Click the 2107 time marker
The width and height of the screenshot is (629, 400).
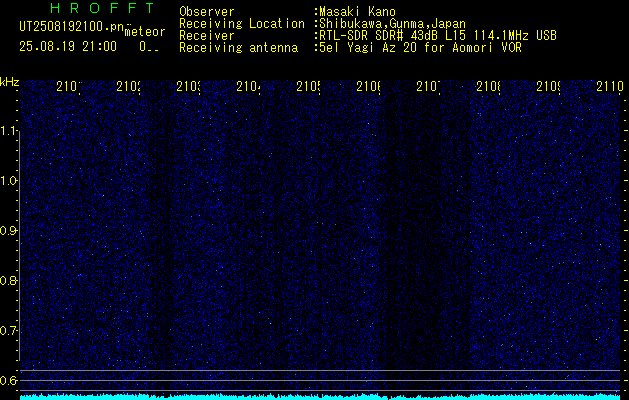coord(428,86)
